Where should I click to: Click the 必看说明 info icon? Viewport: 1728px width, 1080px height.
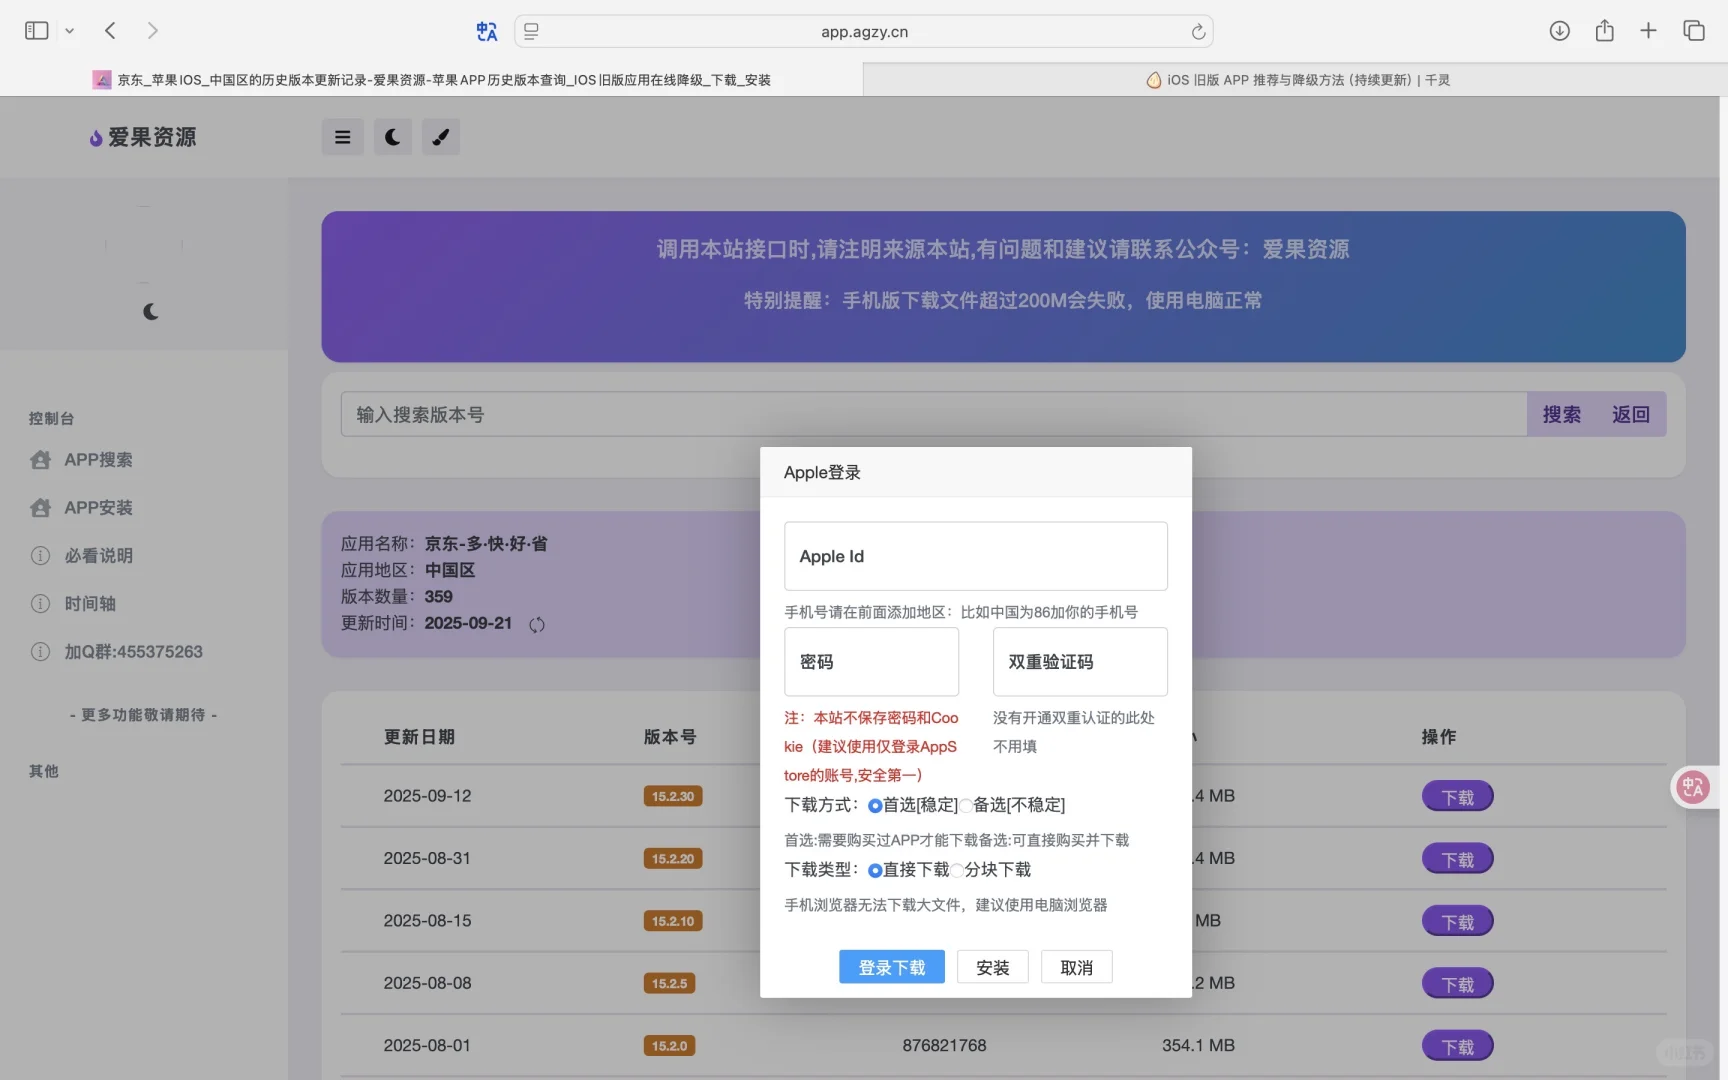40,555
